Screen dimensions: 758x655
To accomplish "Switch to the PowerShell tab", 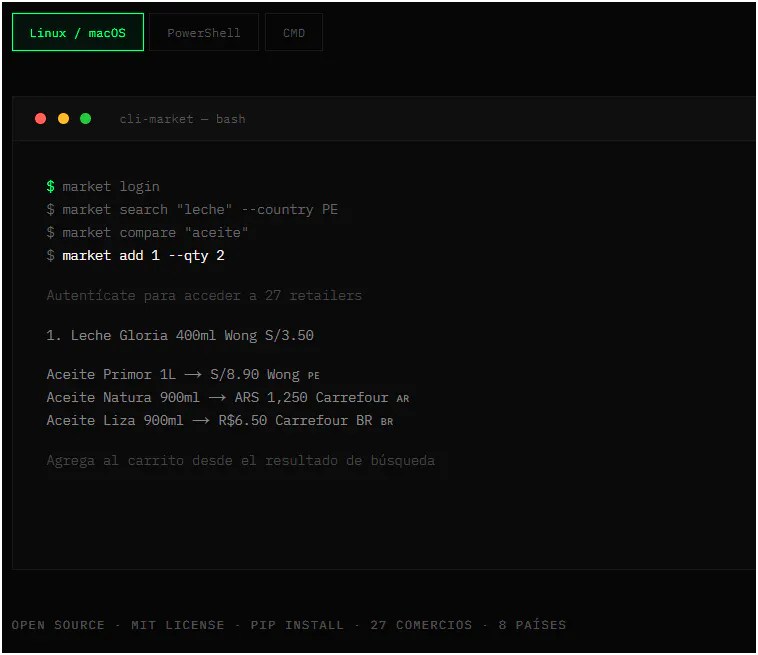I will (x=204, y=32).
